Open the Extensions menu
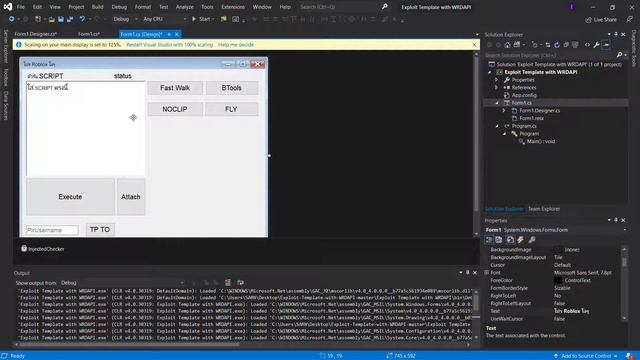The height and width of the screenshot is (360, 640). click(233, 7)
